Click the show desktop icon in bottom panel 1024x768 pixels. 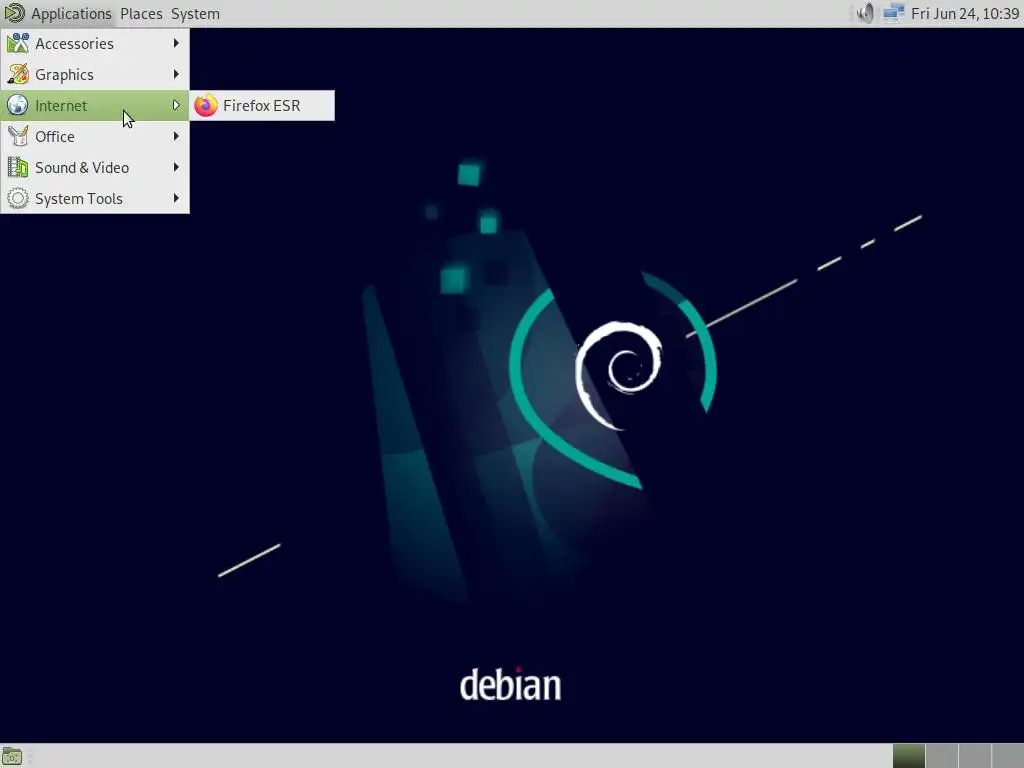tap(12, 756)
